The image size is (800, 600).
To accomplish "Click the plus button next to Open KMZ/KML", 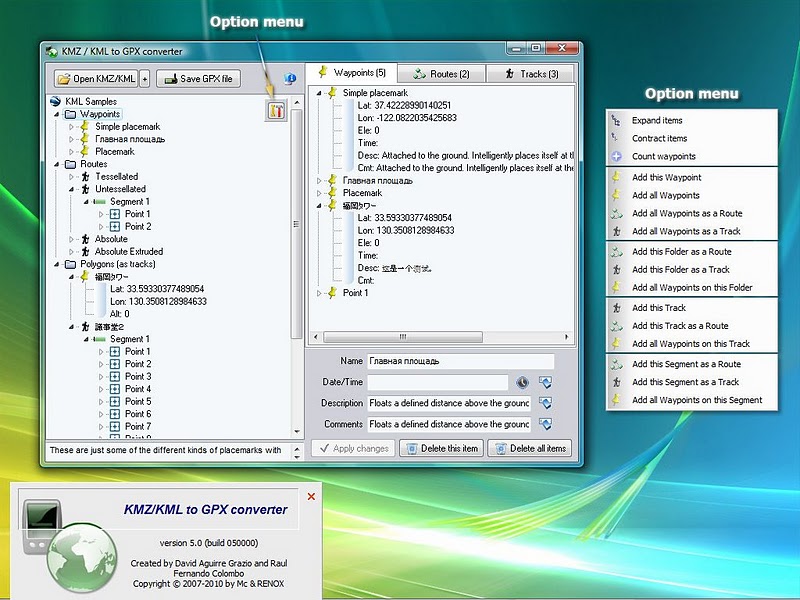I will pyautogui.click(x=145, y=79).
